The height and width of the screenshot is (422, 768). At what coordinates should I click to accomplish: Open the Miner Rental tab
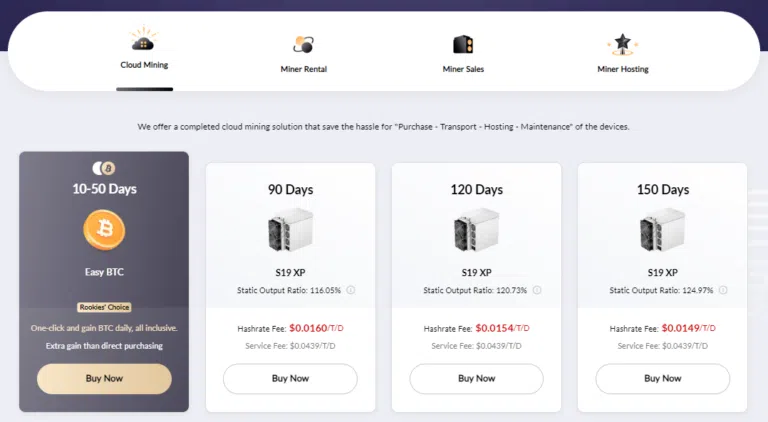[x=304, y=69]
